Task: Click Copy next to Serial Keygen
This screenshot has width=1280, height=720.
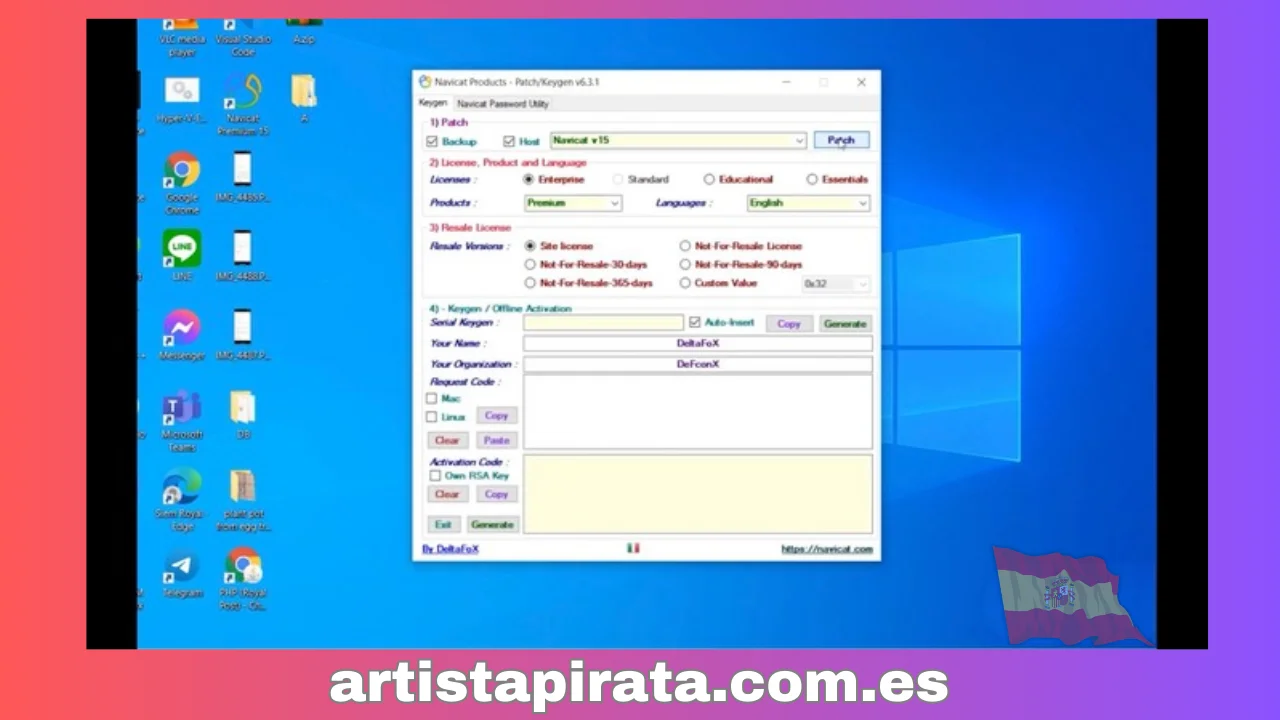Action: 789,324
